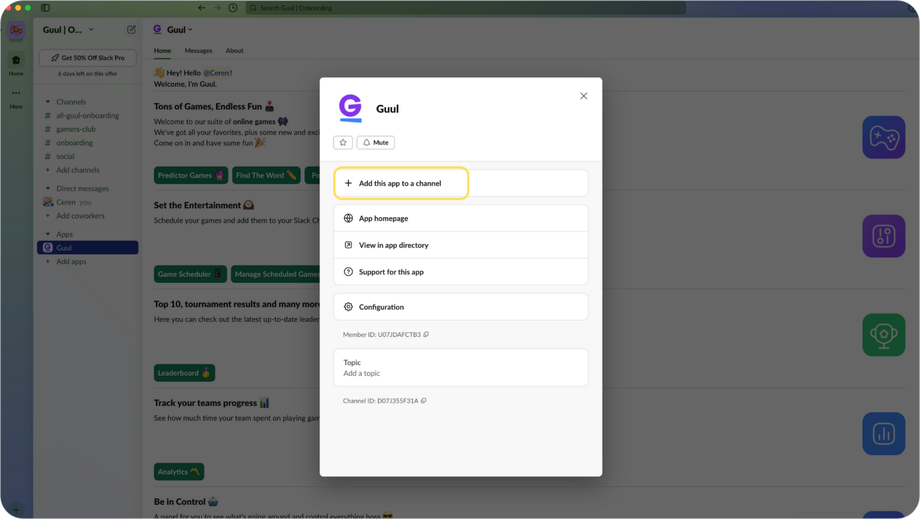Close the Guul details dialog
This screenshot has height=519, width=920.
[x=584, y=96]
